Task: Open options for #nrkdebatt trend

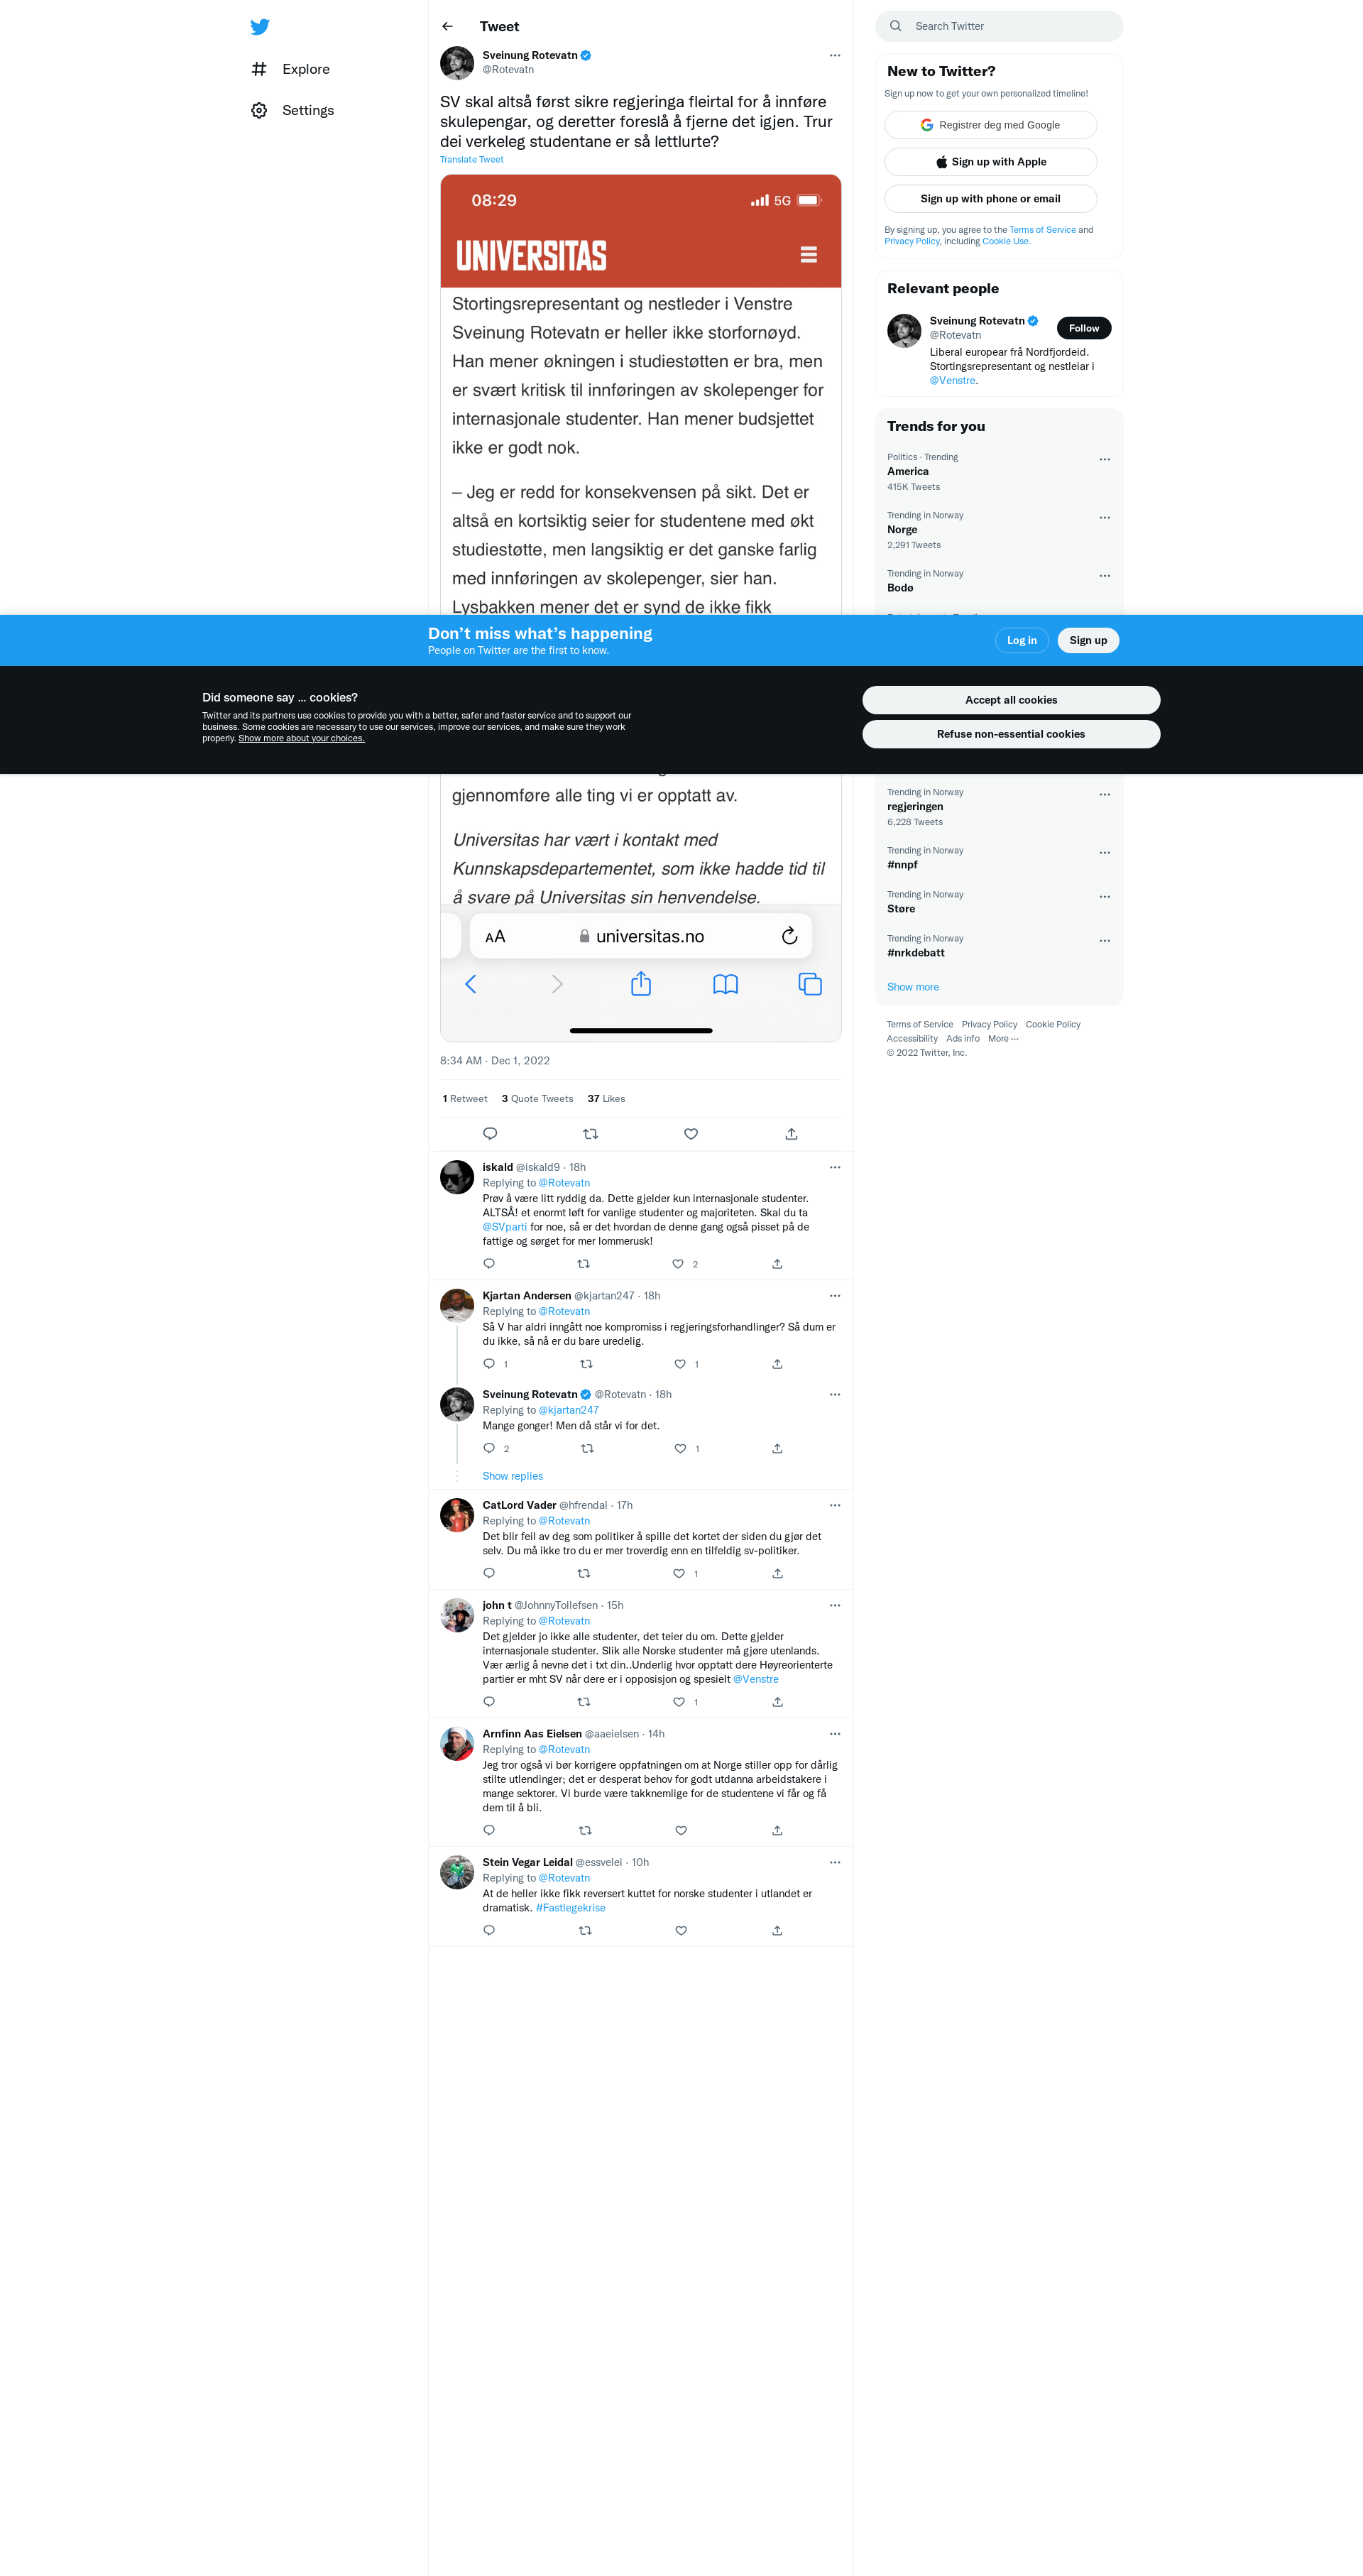Action: [1104, 941]
